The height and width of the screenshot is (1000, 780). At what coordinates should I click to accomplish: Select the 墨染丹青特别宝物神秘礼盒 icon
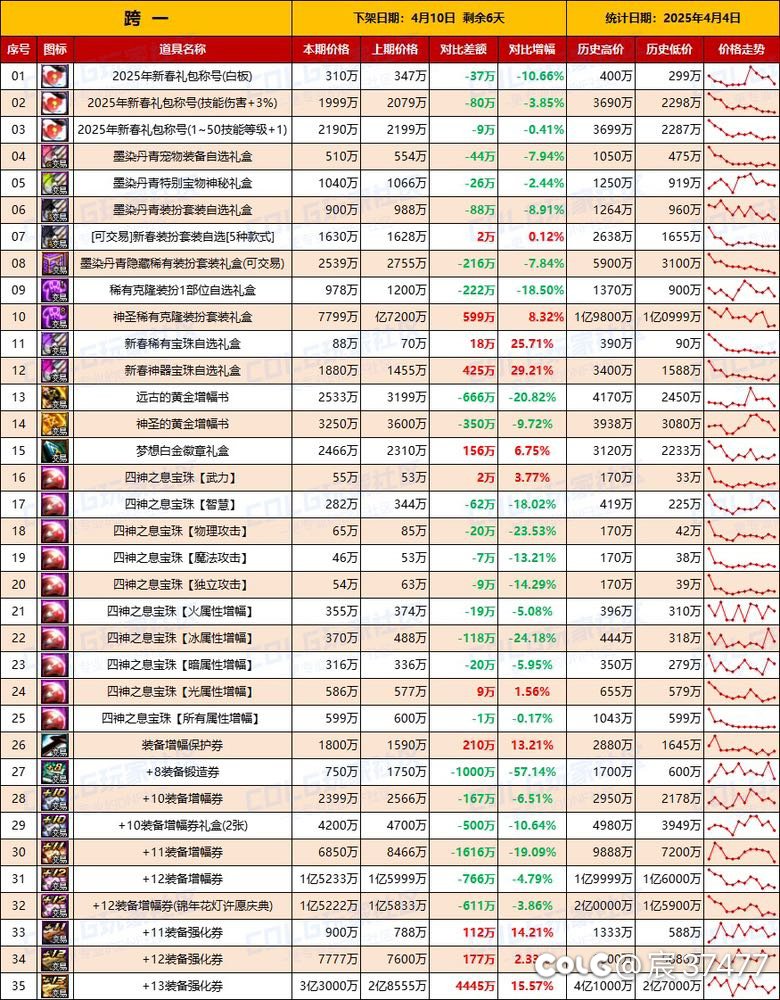(55, 184)
